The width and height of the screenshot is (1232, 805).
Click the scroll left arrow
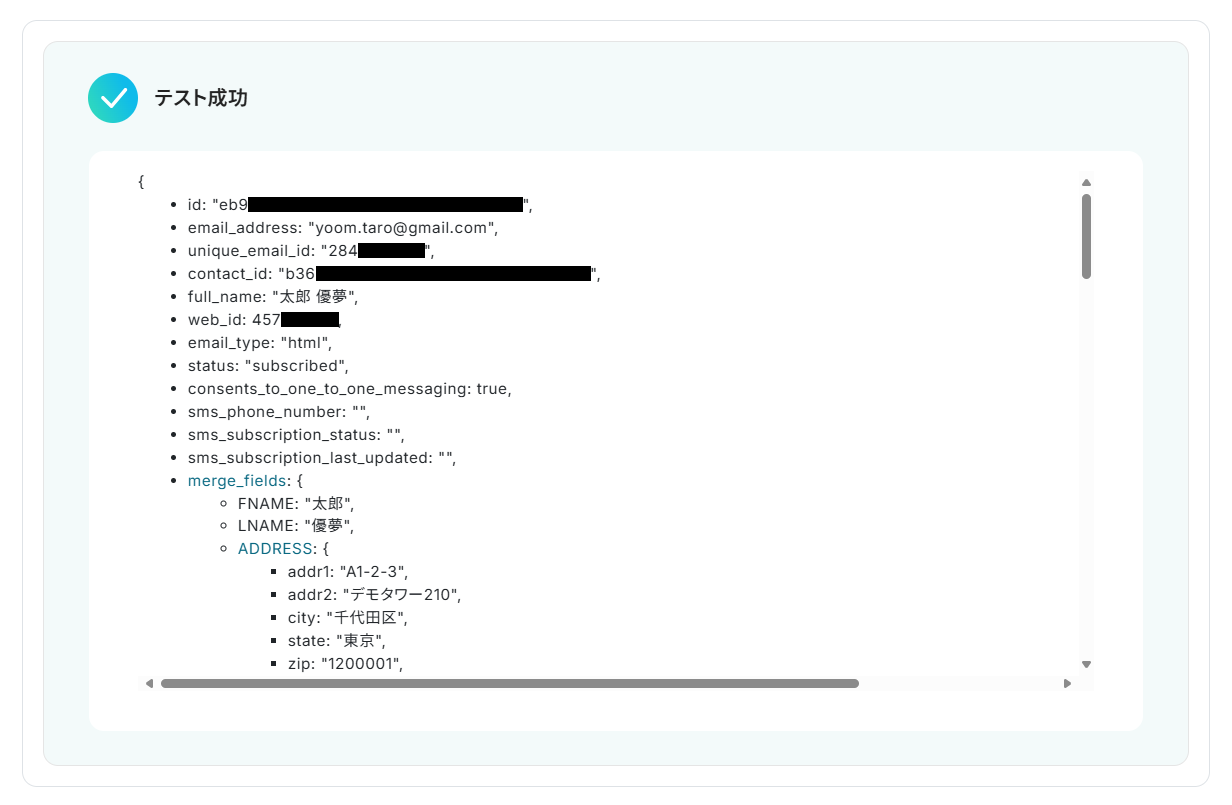click(x=149, y=684)
